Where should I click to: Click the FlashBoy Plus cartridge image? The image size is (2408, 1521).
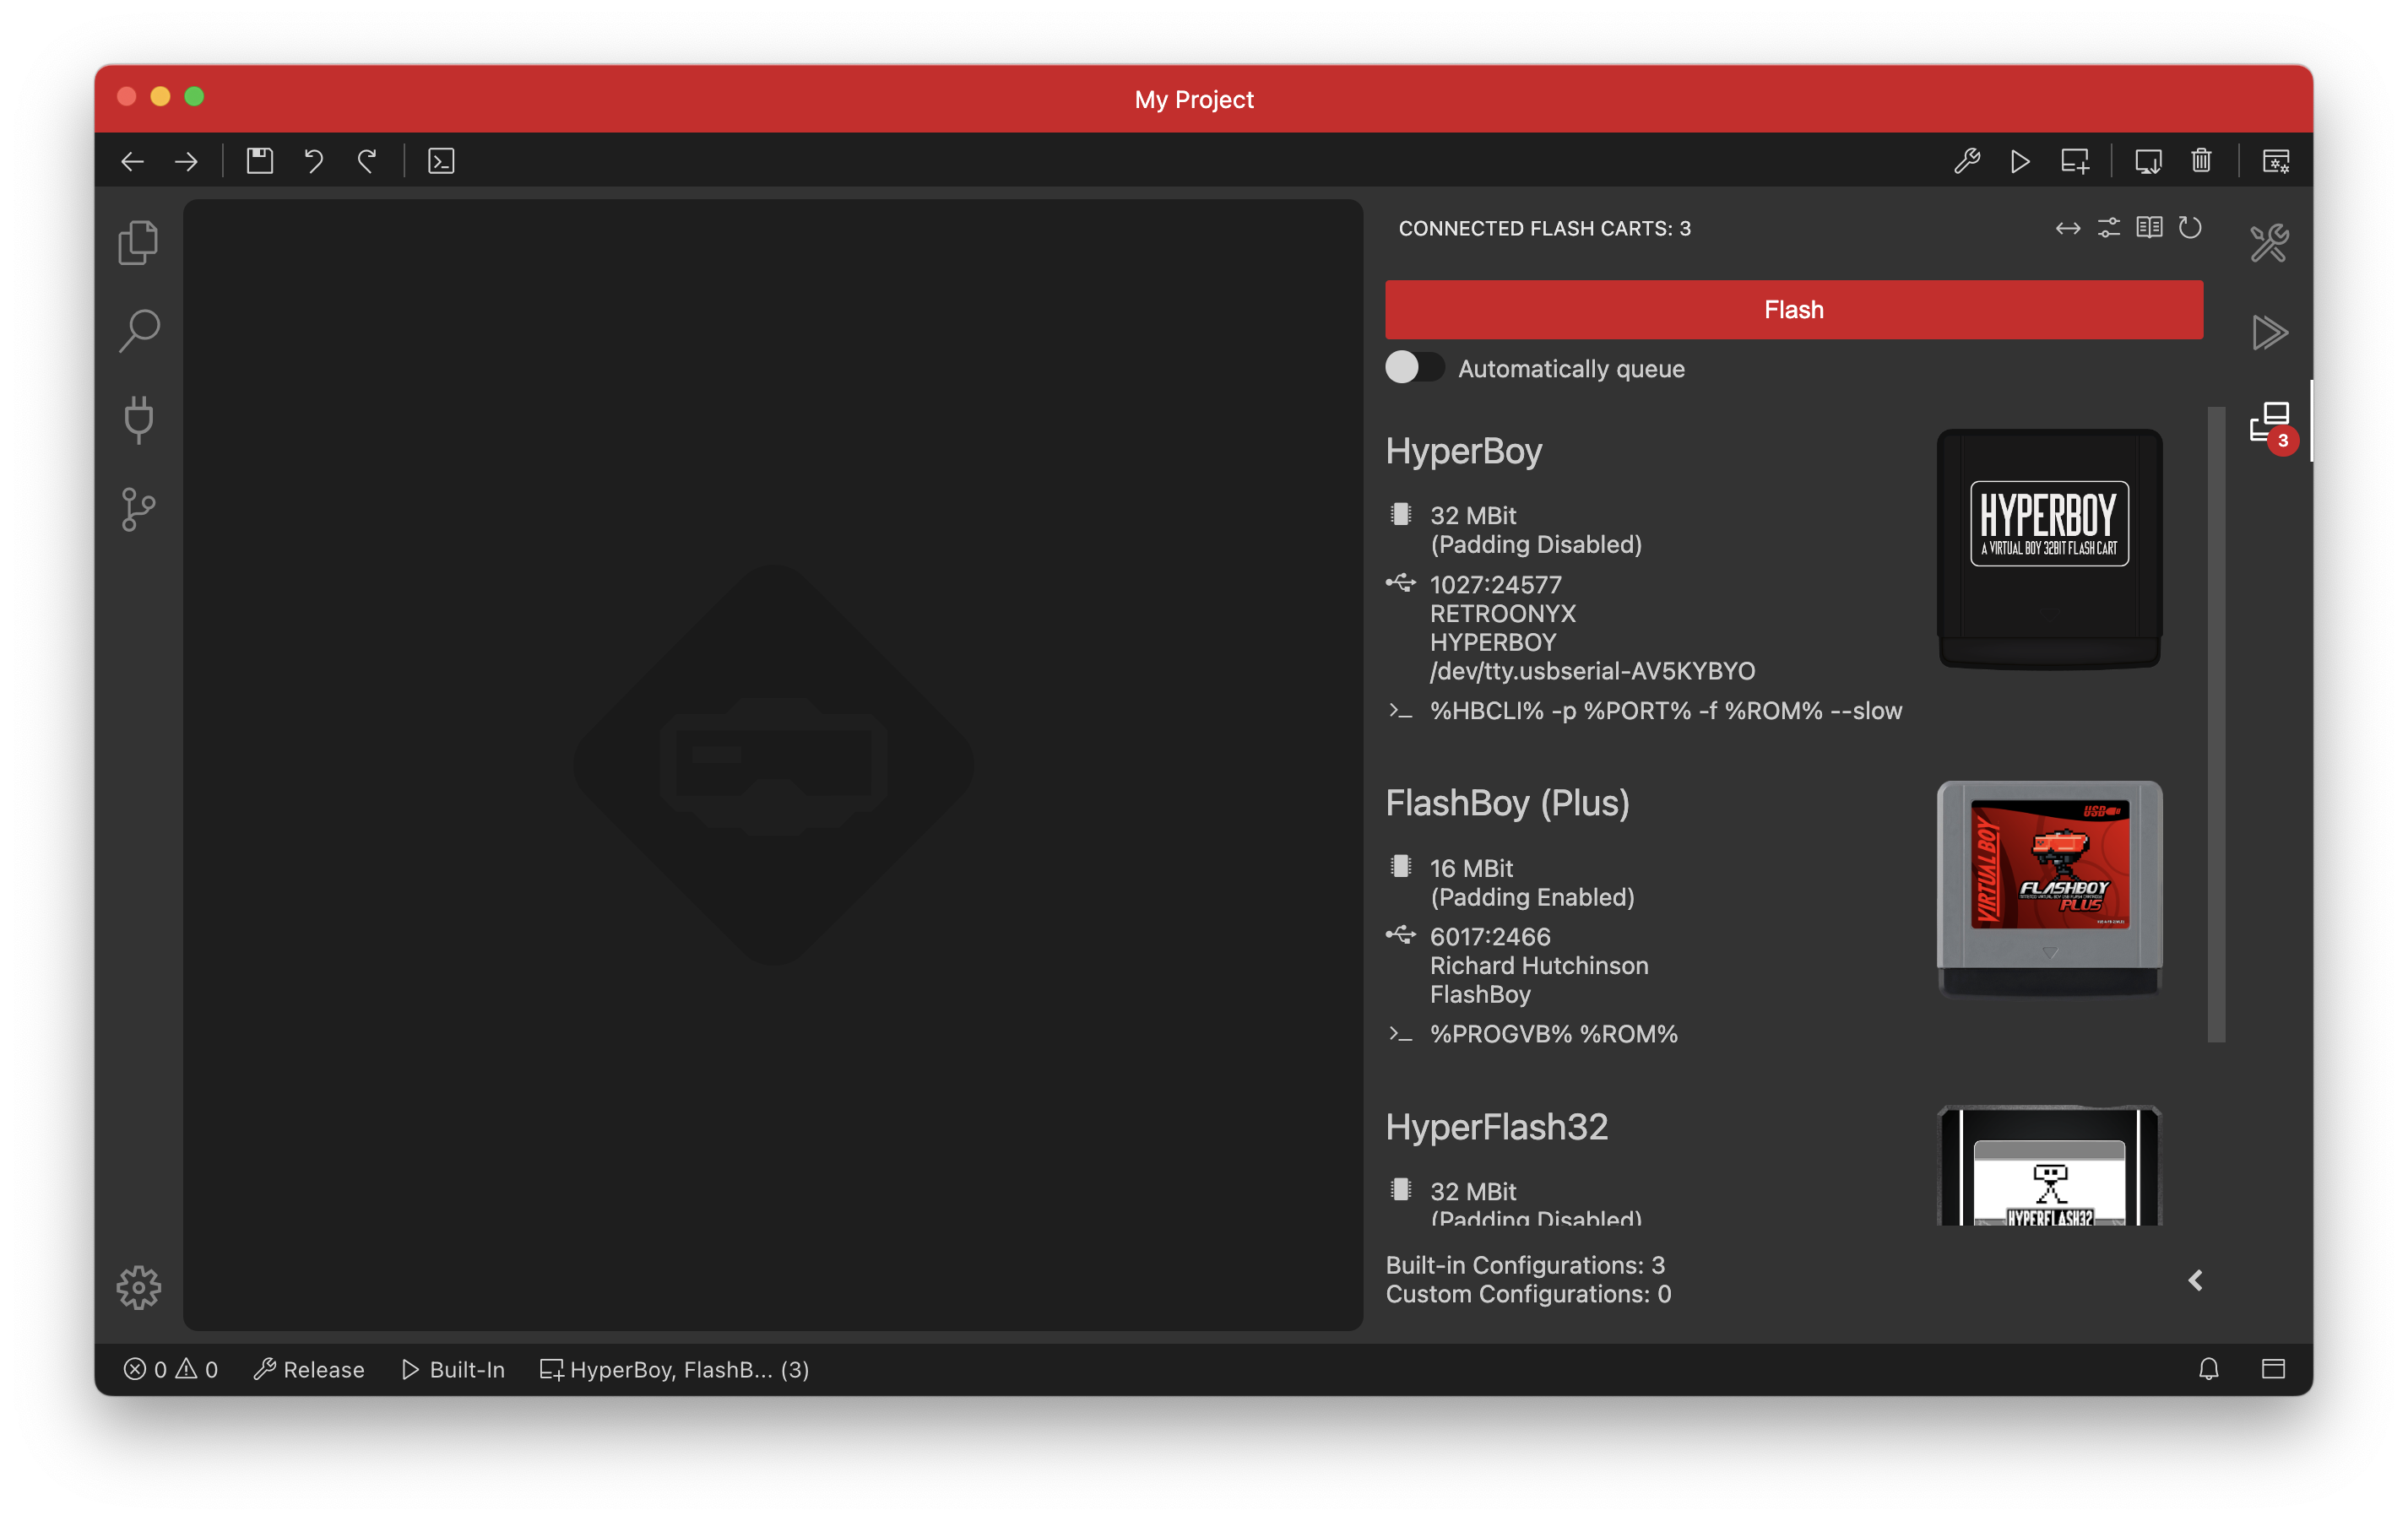pos(2050,888)
